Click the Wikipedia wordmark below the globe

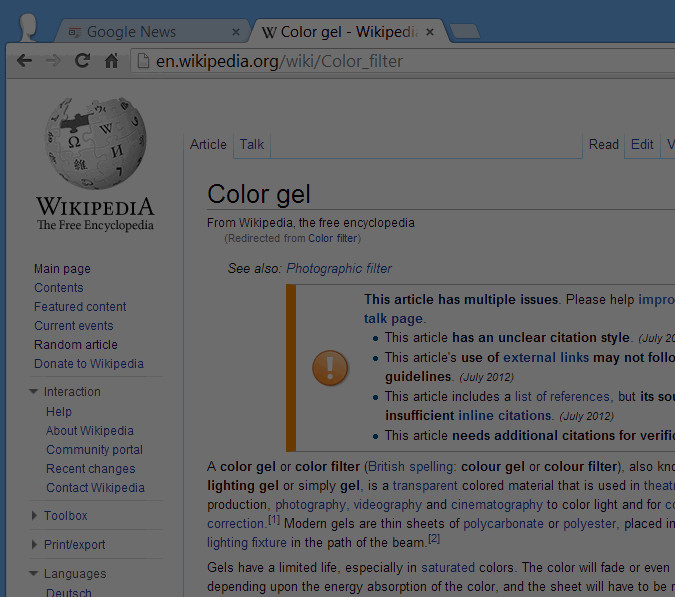tap(95, 207)
